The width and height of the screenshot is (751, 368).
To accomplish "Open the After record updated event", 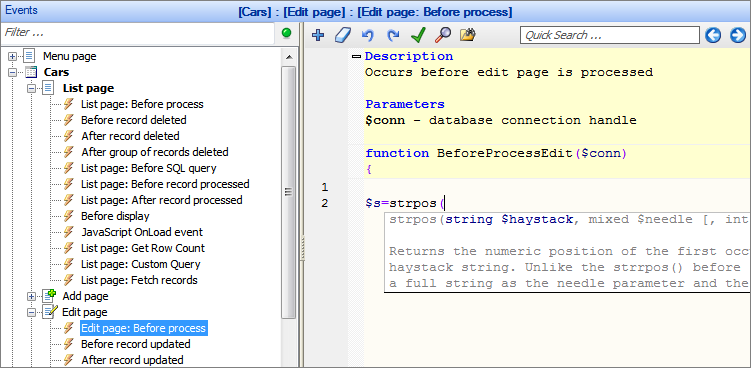I will pyautogui.click(x=132, y=360).
